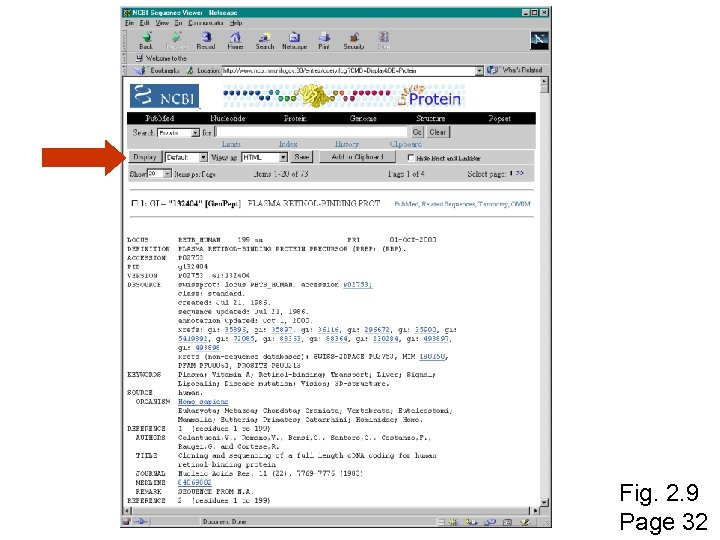Switch to Nucleotide in the black nav bar
720x540 pixels.
pos(228,118)
